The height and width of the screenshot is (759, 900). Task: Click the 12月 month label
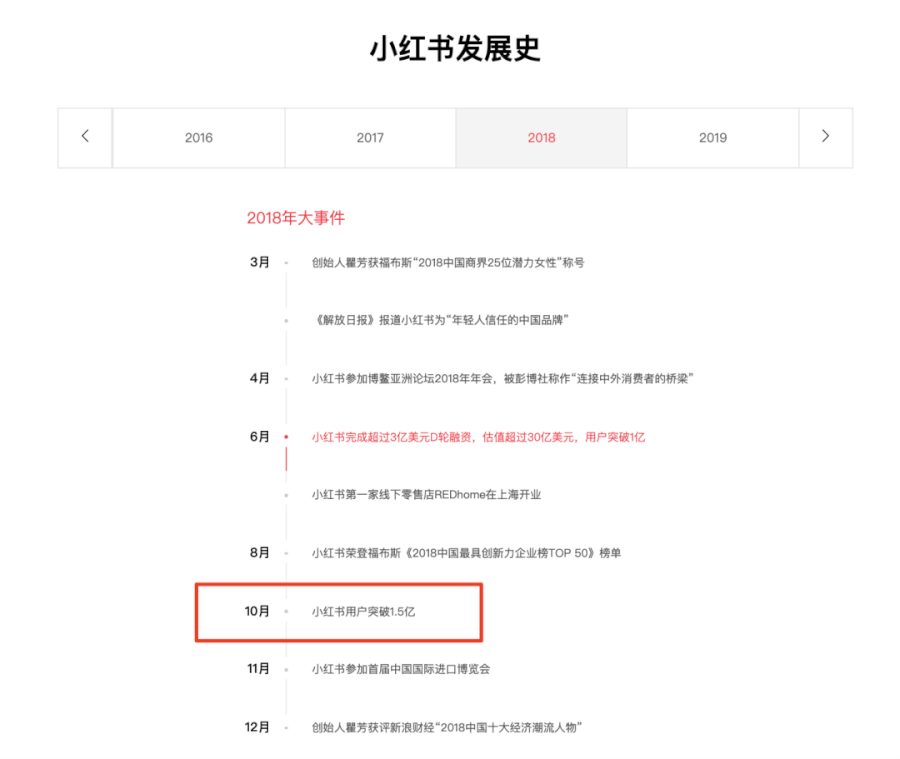257,727
